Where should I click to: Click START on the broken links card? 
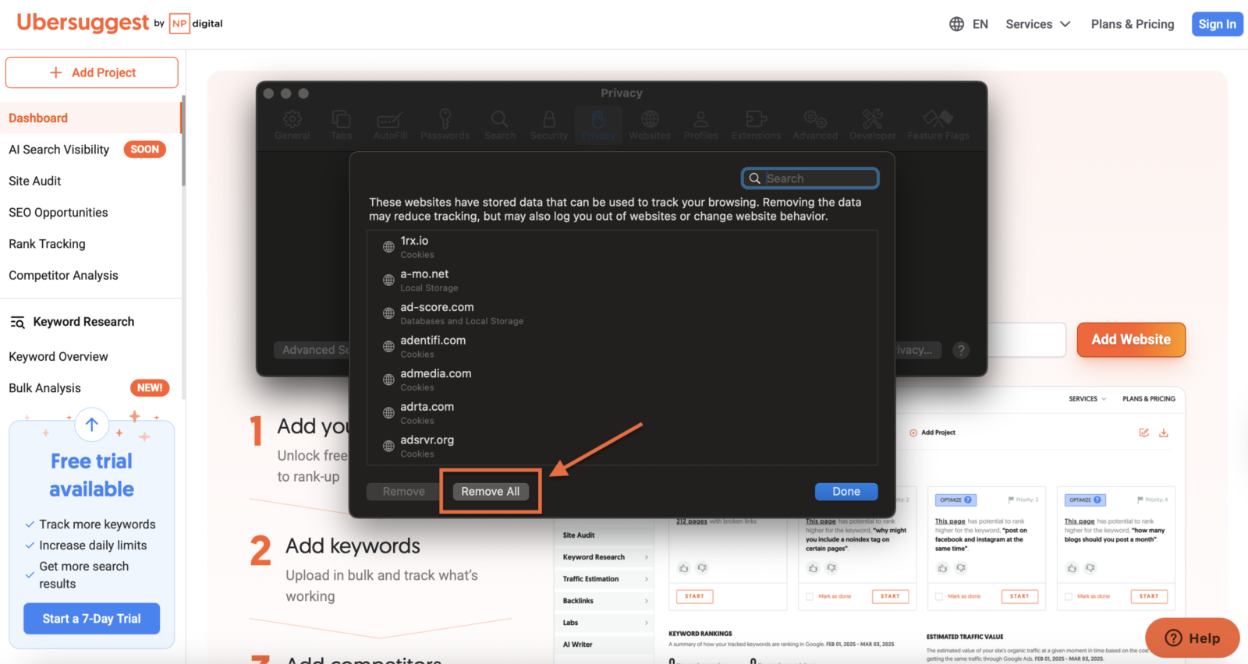pyautogui.click(x=694, y=596)
